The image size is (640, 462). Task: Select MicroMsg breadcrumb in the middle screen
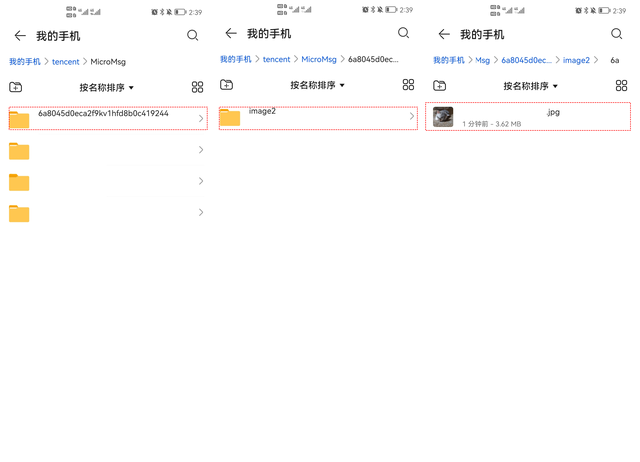(319, 60)
